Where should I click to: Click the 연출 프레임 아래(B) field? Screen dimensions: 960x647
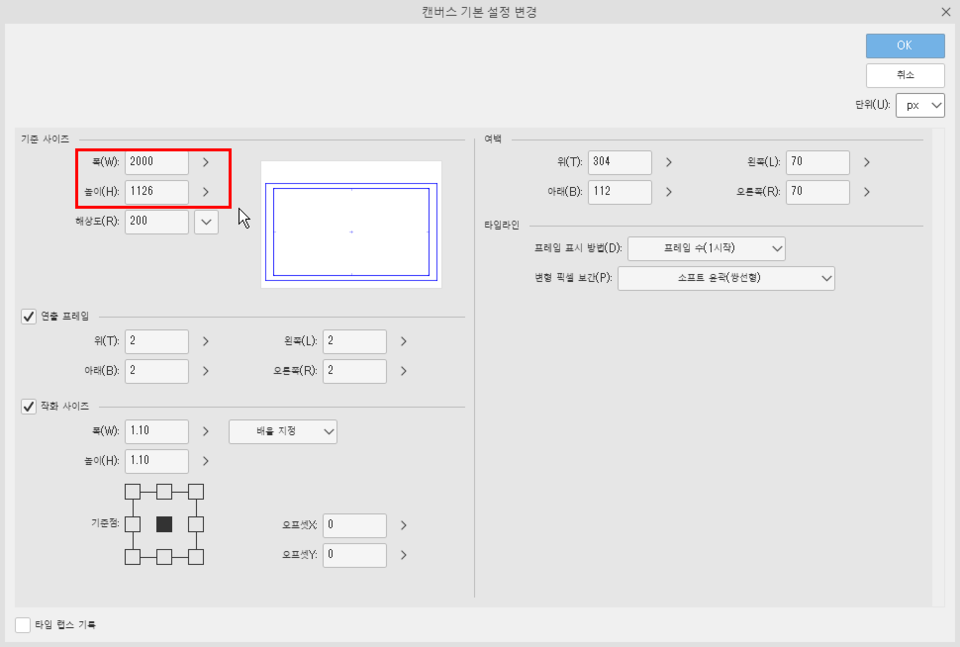point(157,371)
